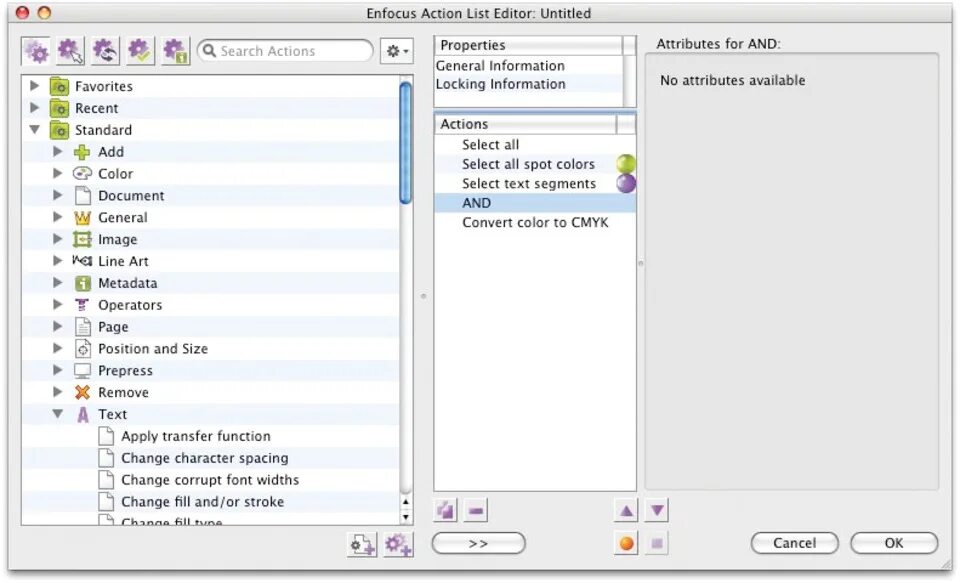Expand the General category
The height and width of the screenshot is (583, 960).
point(58,217)
